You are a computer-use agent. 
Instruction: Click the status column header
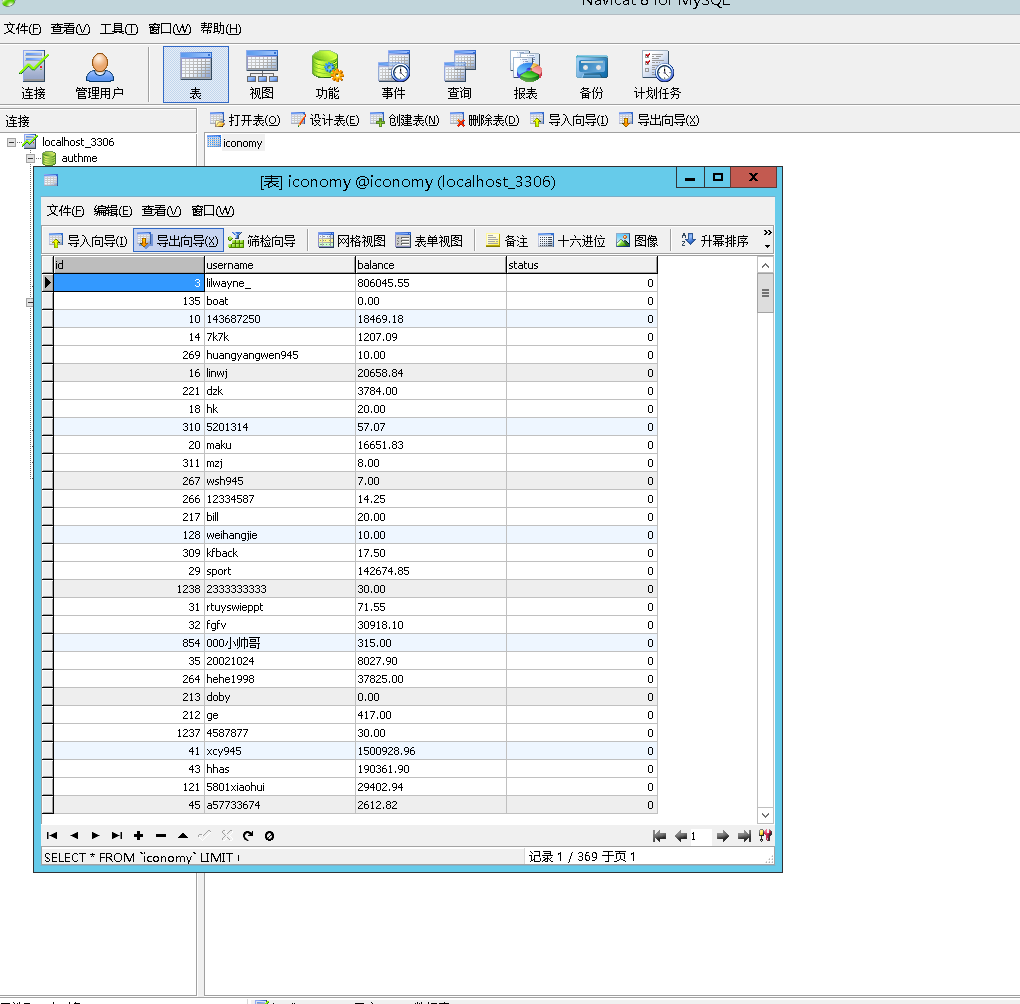[x=582, y=265]
